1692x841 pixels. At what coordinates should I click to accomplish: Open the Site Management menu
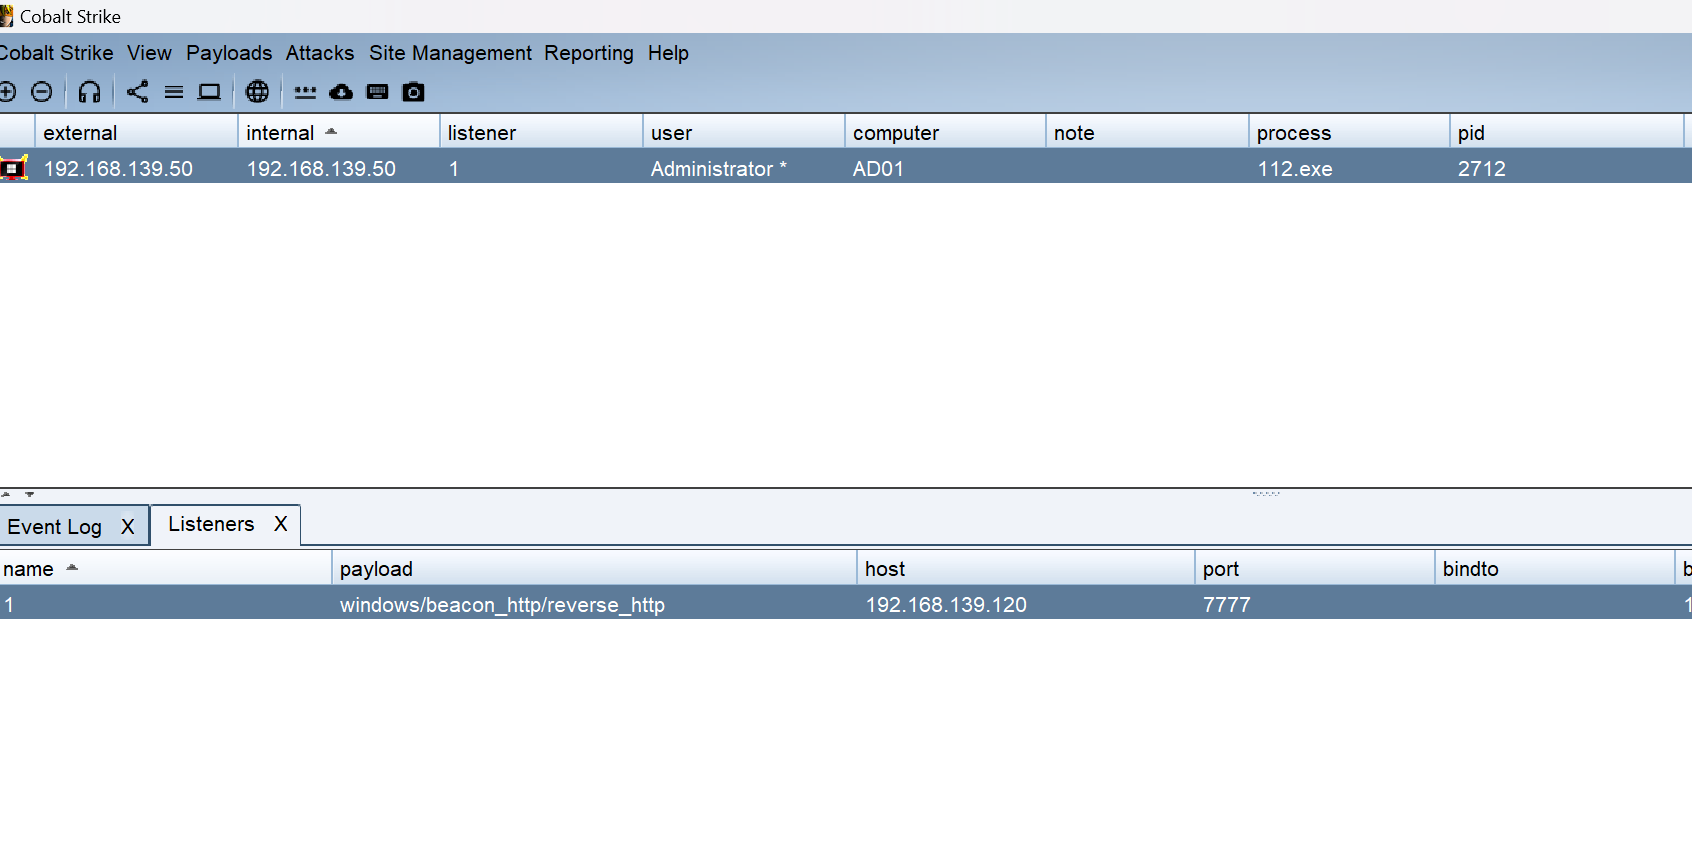450,53
